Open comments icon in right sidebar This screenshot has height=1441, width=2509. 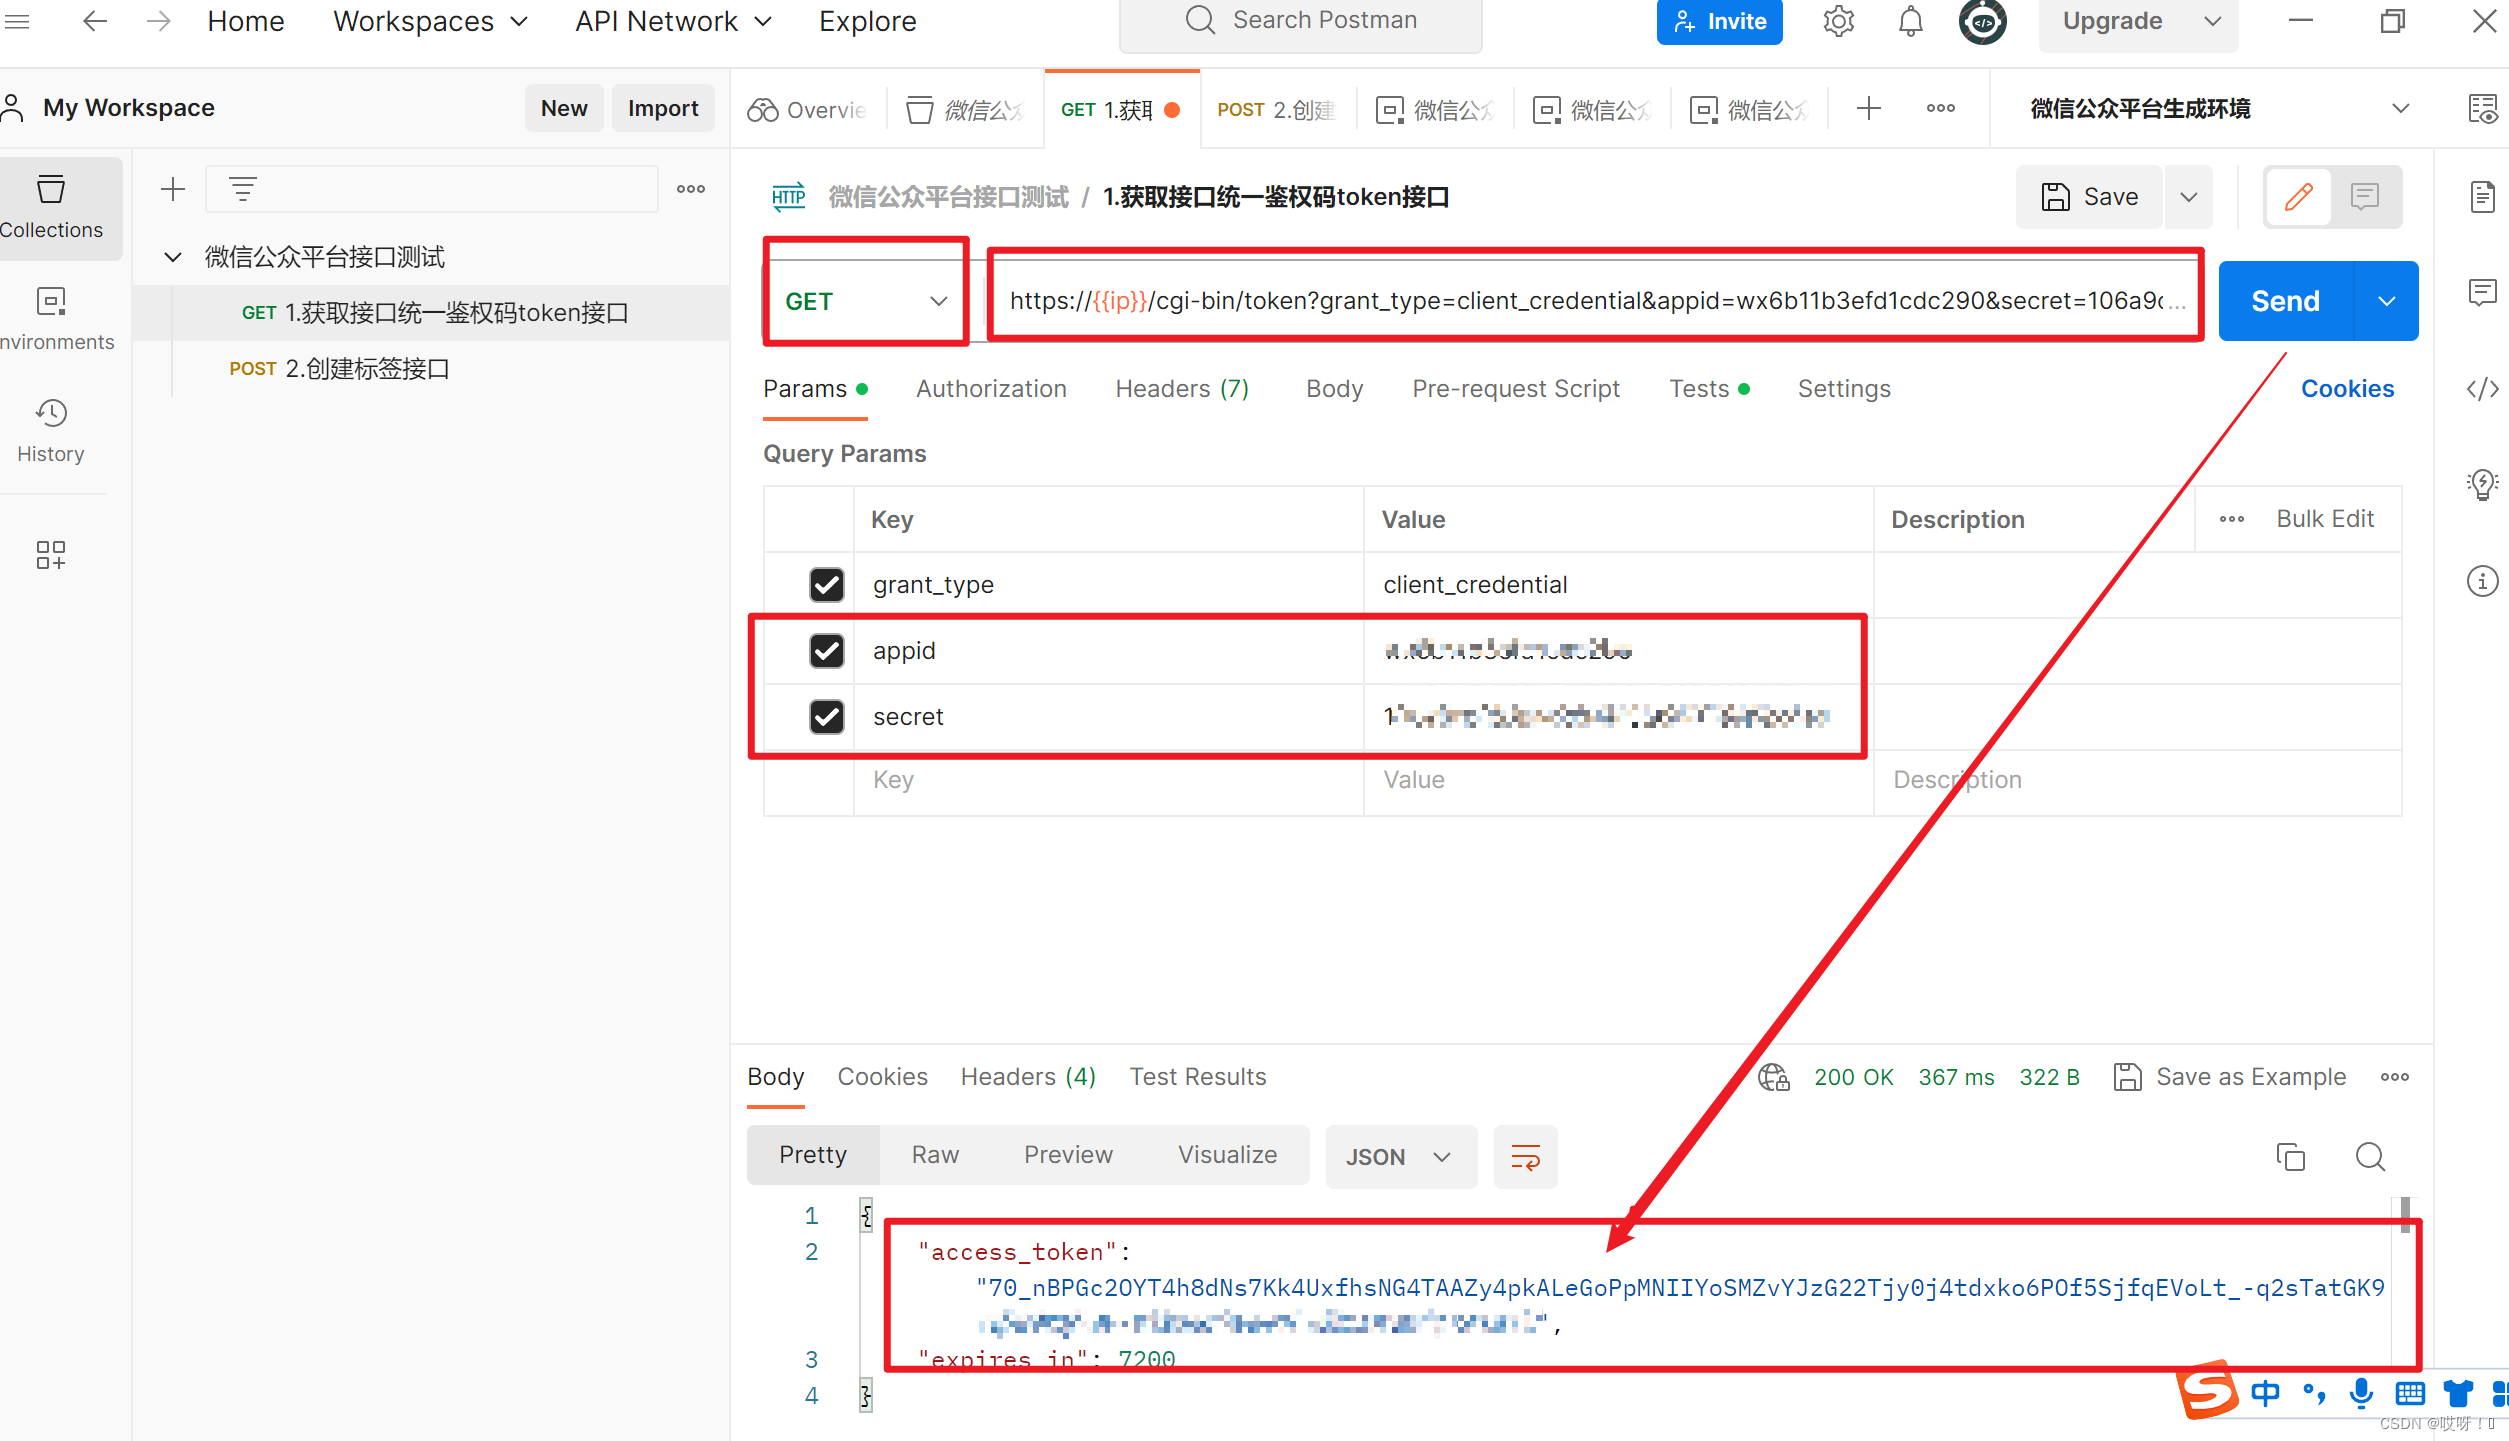(x=2482, y=292)
